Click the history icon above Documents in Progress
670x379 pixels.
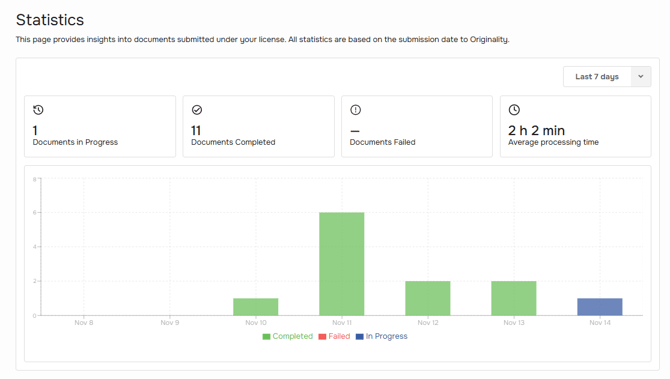click(38, 110)
